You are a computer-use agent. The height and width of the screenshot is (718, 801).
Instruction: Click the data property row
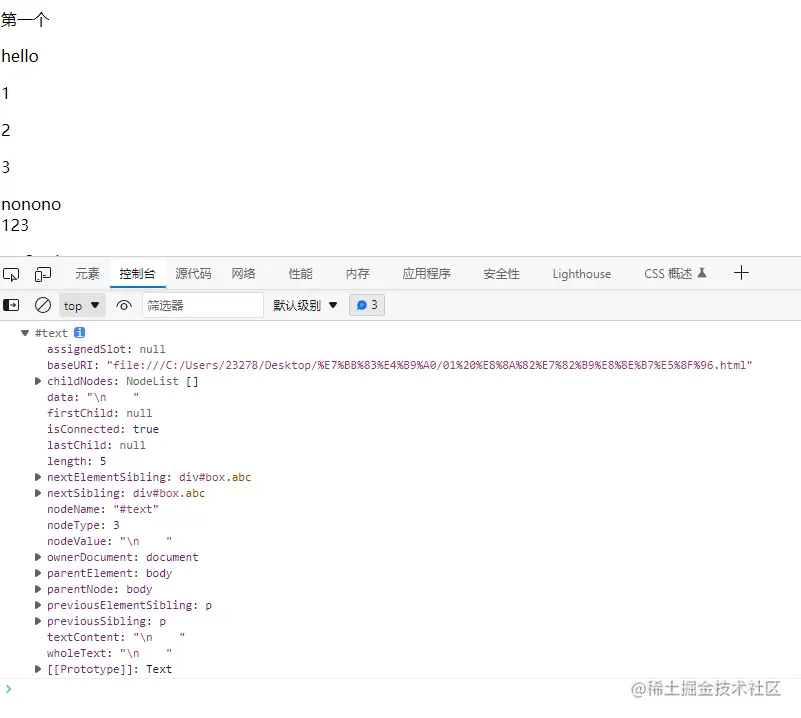pyautogui.click(x=93, y=397)
